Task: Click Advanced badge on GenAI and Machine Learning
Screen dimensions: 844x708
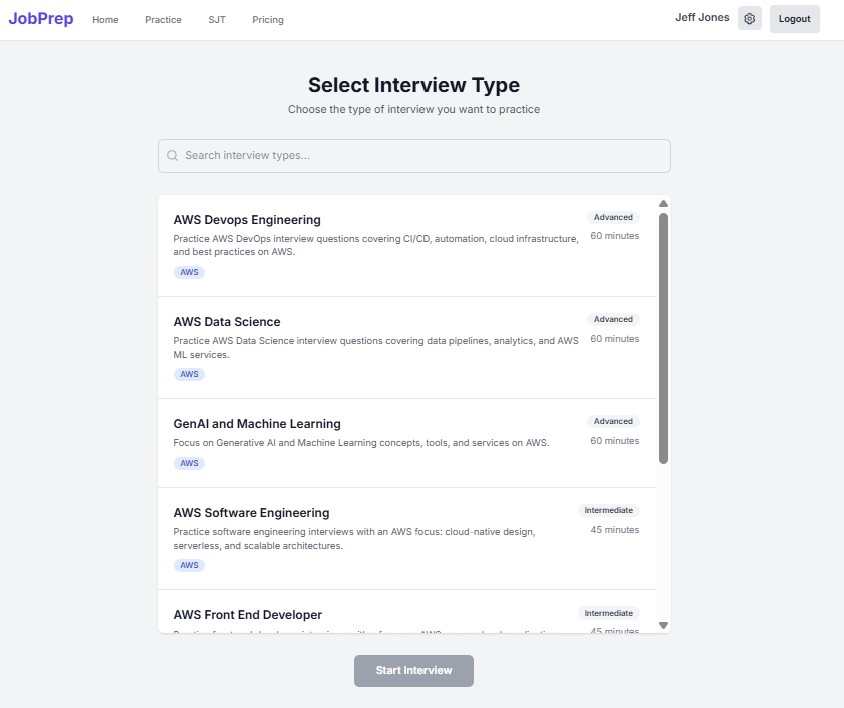Action: [x=613, y=421]
